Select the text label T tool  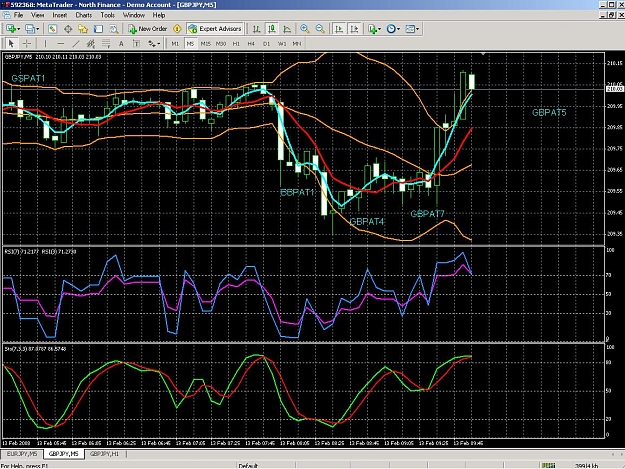click(136, 43)
